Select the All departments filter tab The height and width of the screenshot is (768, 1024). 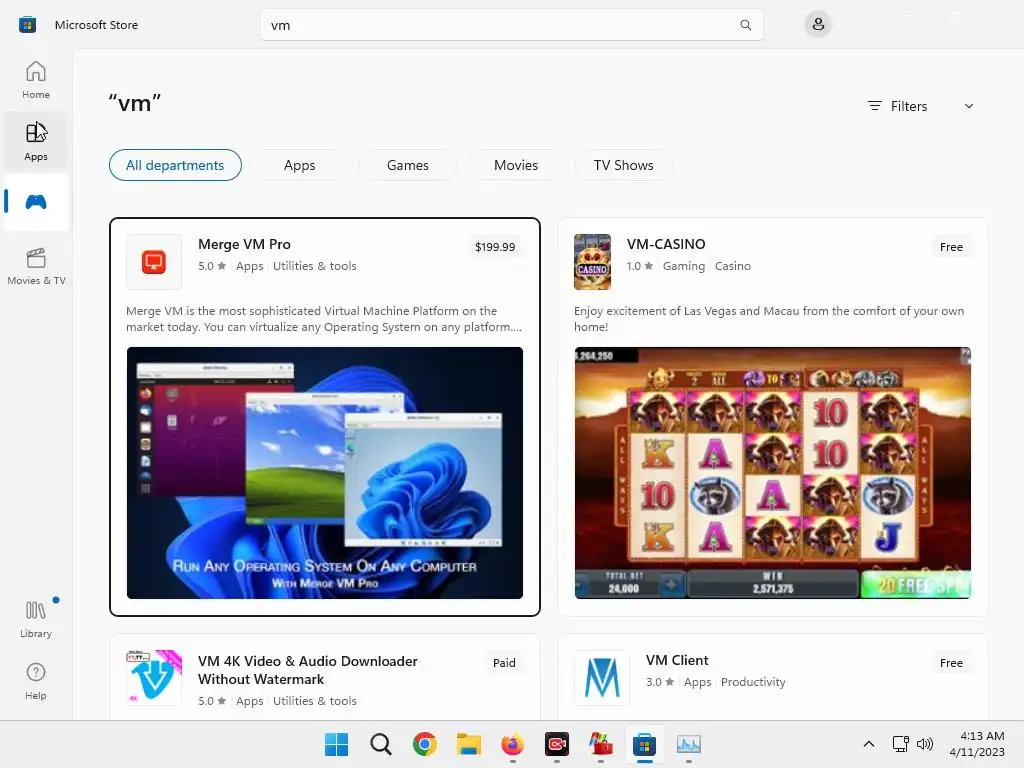click(x=175, y=165)
